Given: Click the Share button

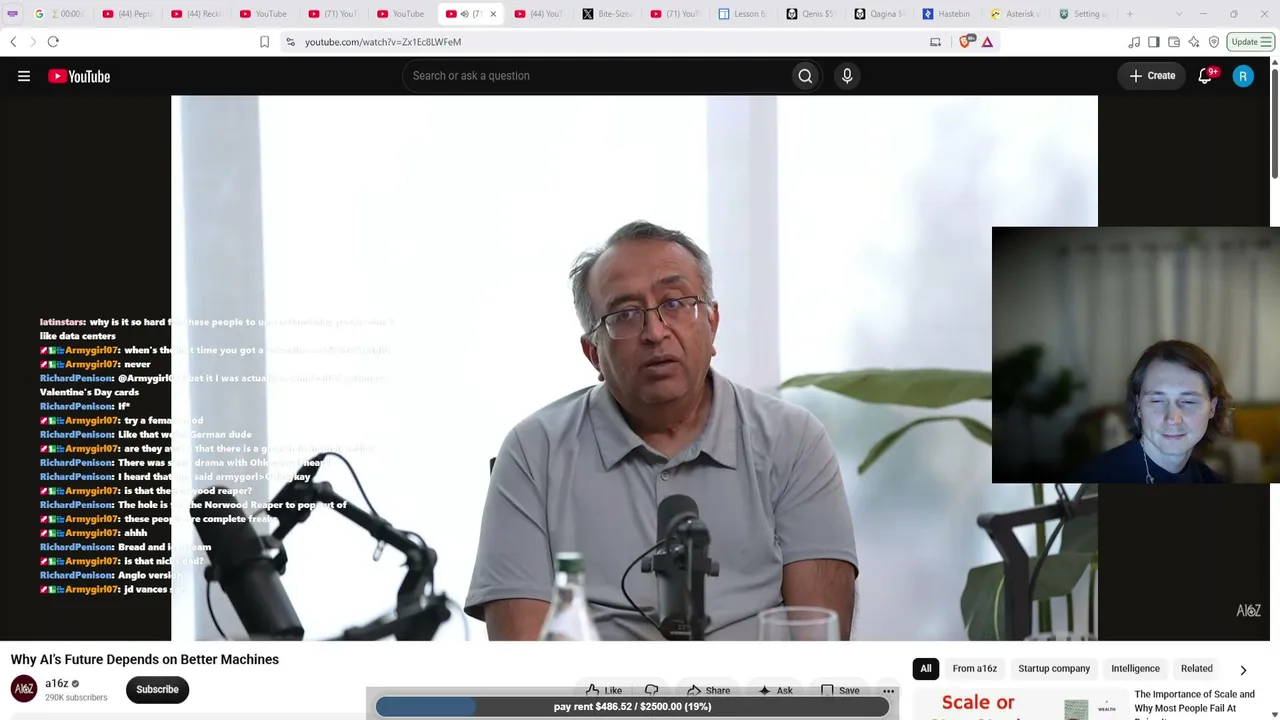Looking at the screenshot, I should point(708,690).
